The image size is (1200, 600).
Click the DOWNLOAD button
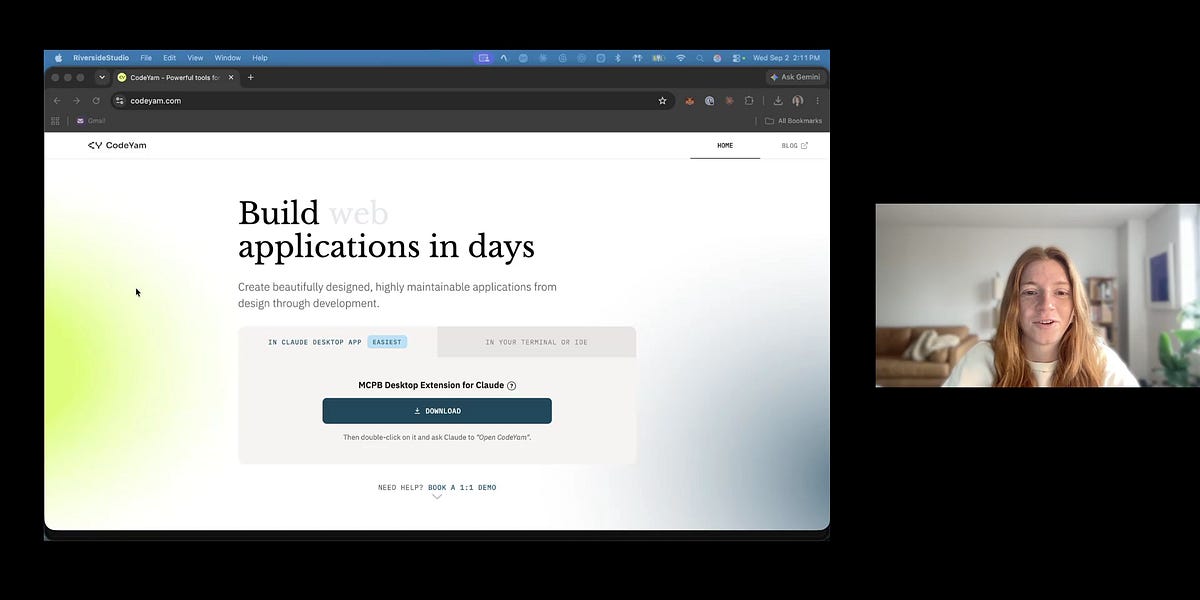(x=437, y=411)
